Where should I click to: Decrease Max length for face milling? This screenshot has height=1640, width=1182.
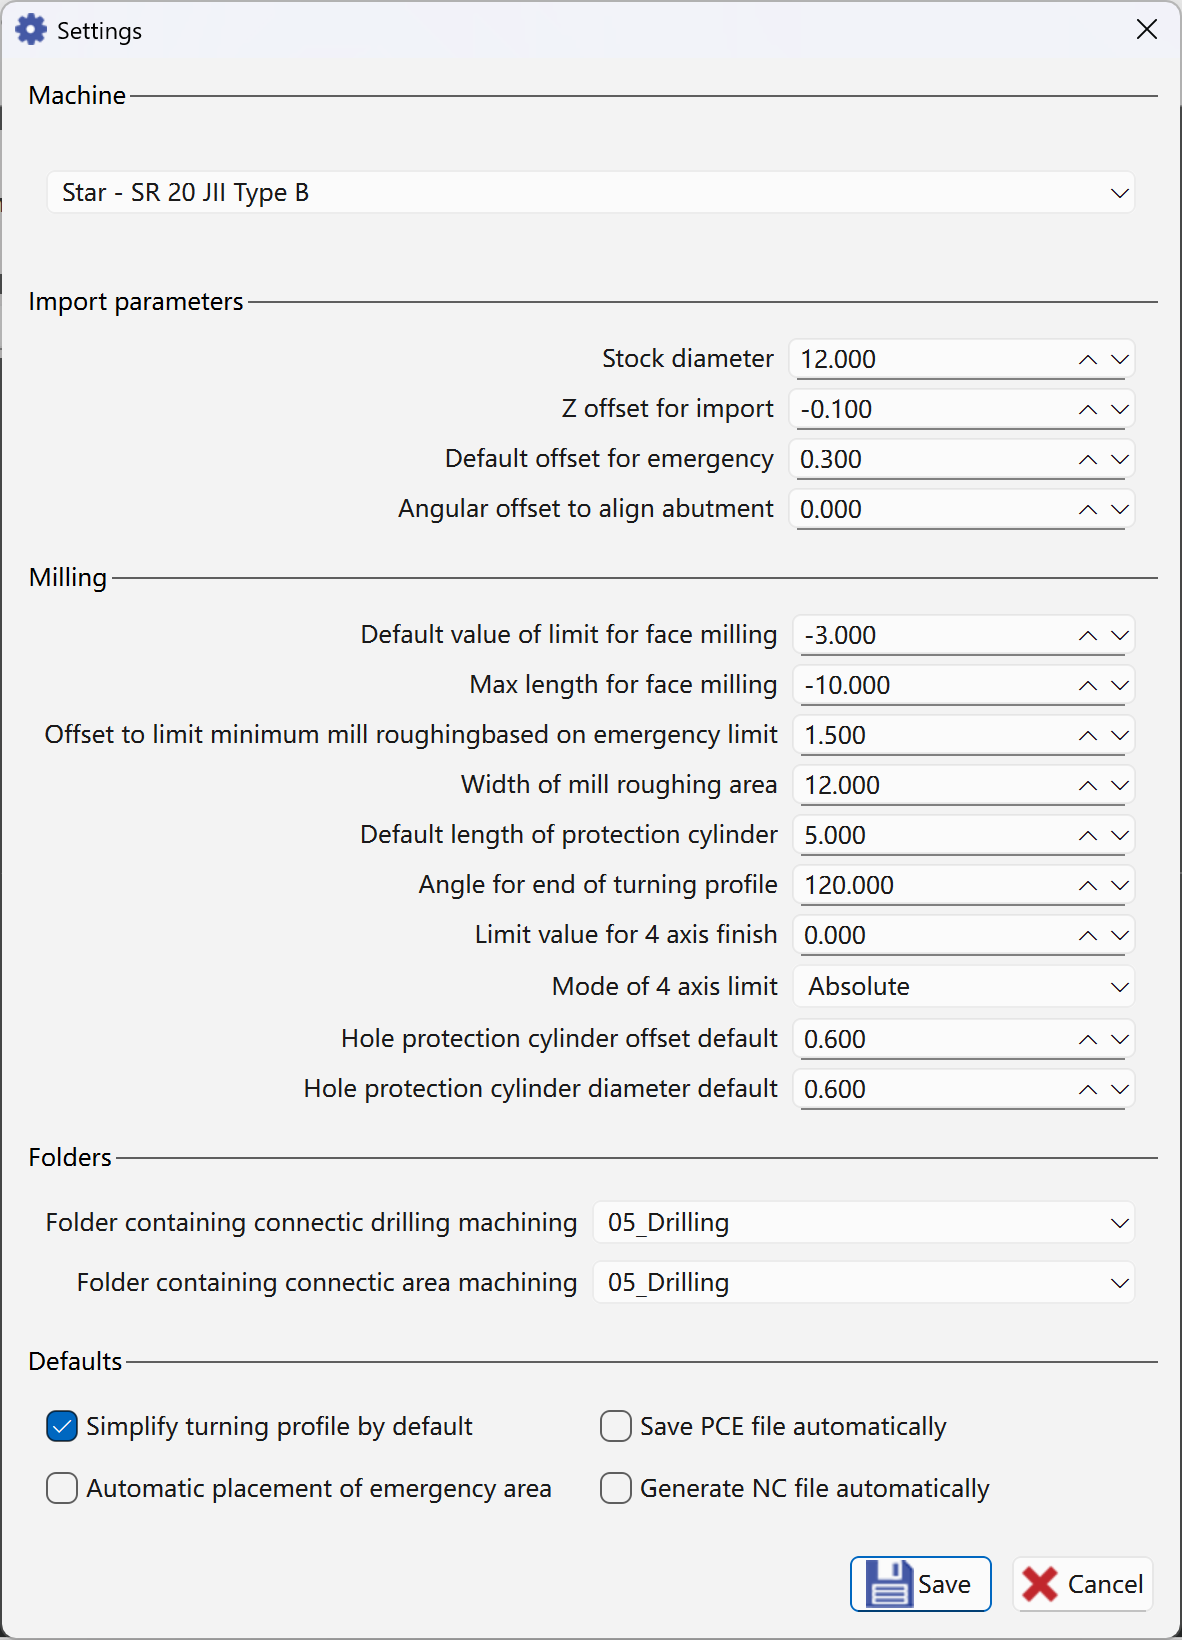pos(1120,686)
